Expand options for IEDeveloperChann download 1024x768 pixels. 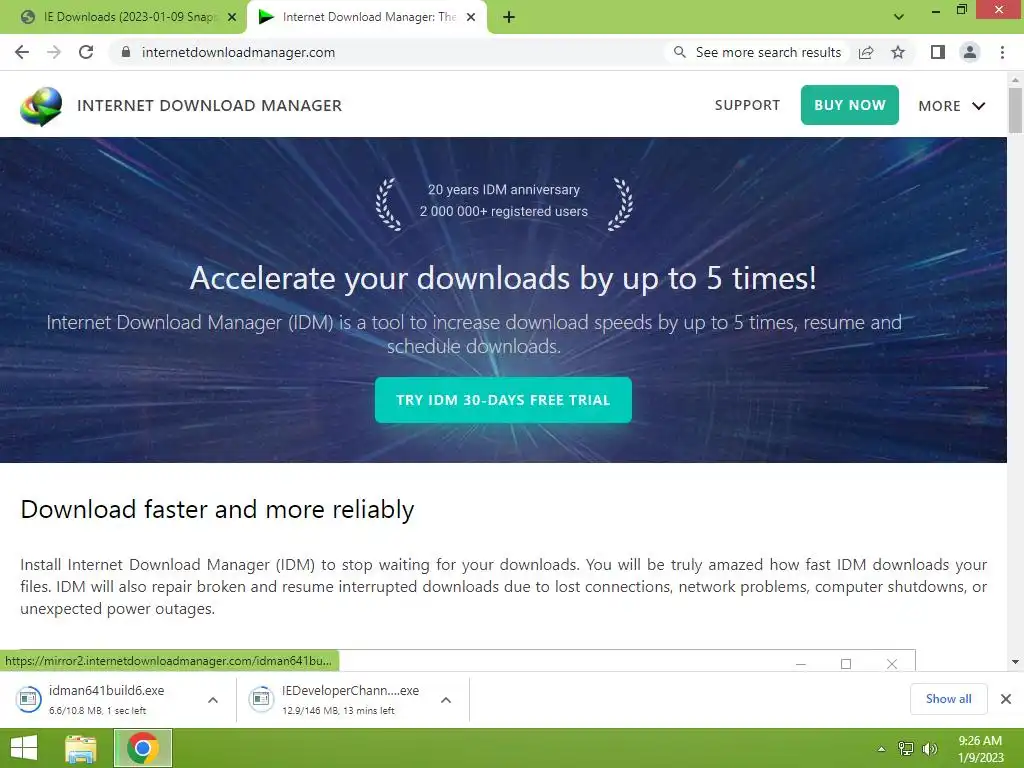[446, 699]
